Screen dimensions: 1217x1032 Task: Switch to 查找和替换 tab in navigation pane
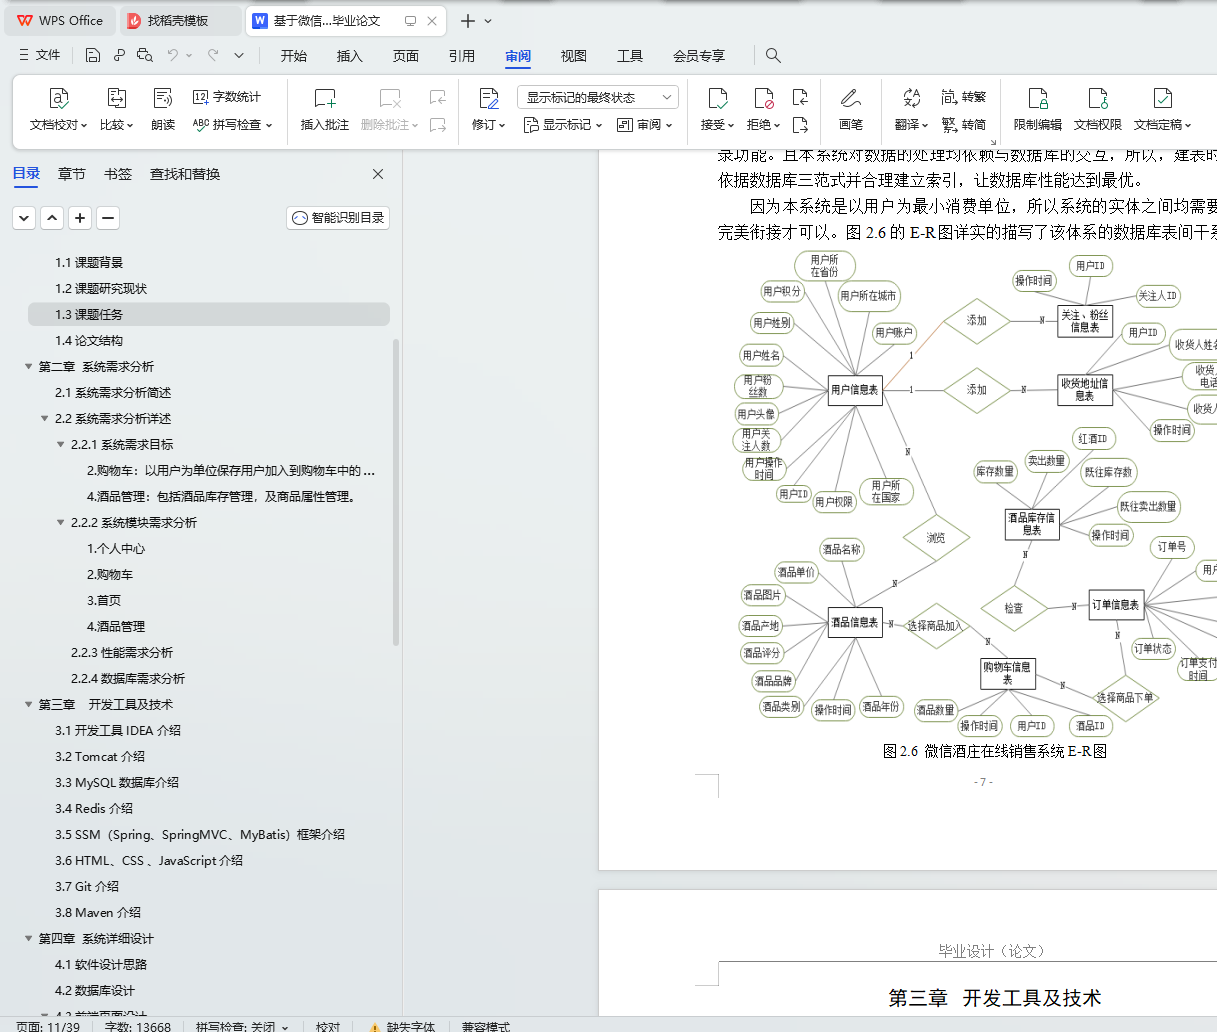click(x=185, y=174)
